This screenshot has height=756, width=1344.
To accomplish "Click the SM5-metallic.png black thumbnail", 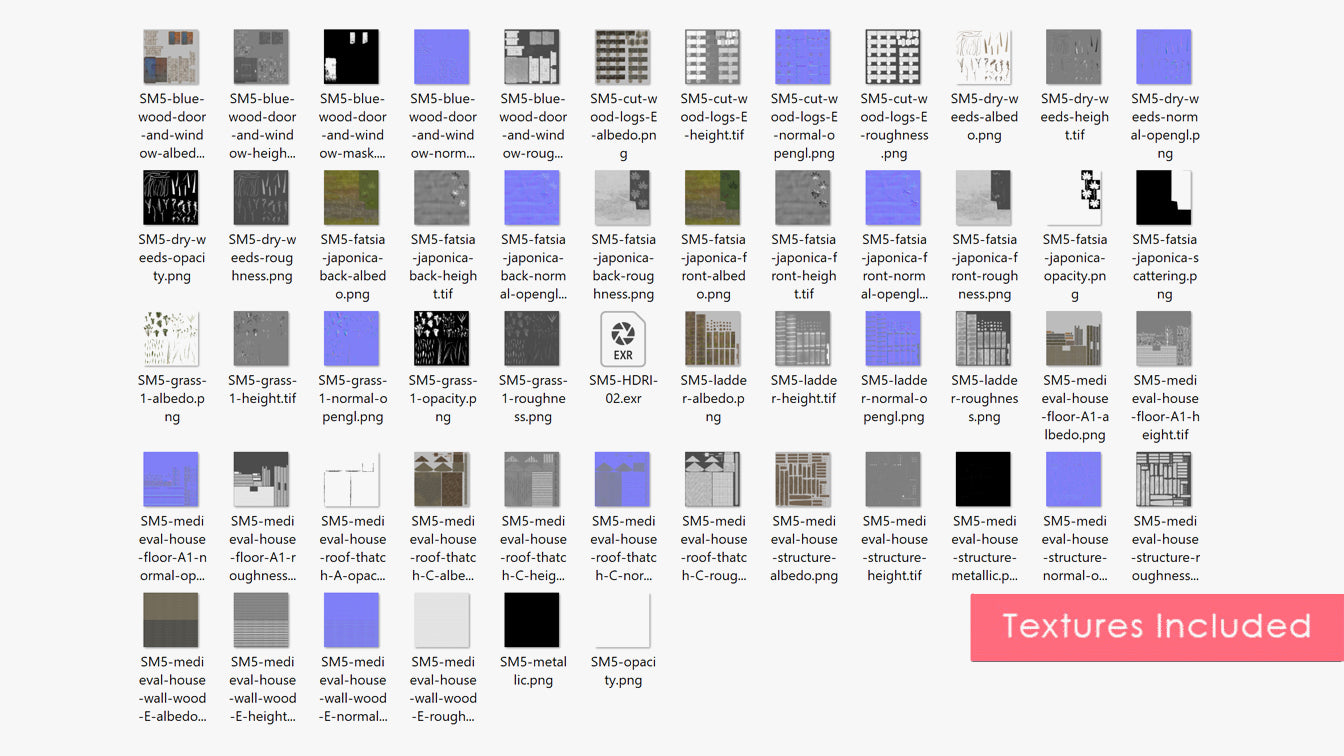I will [x=532, y=621].
